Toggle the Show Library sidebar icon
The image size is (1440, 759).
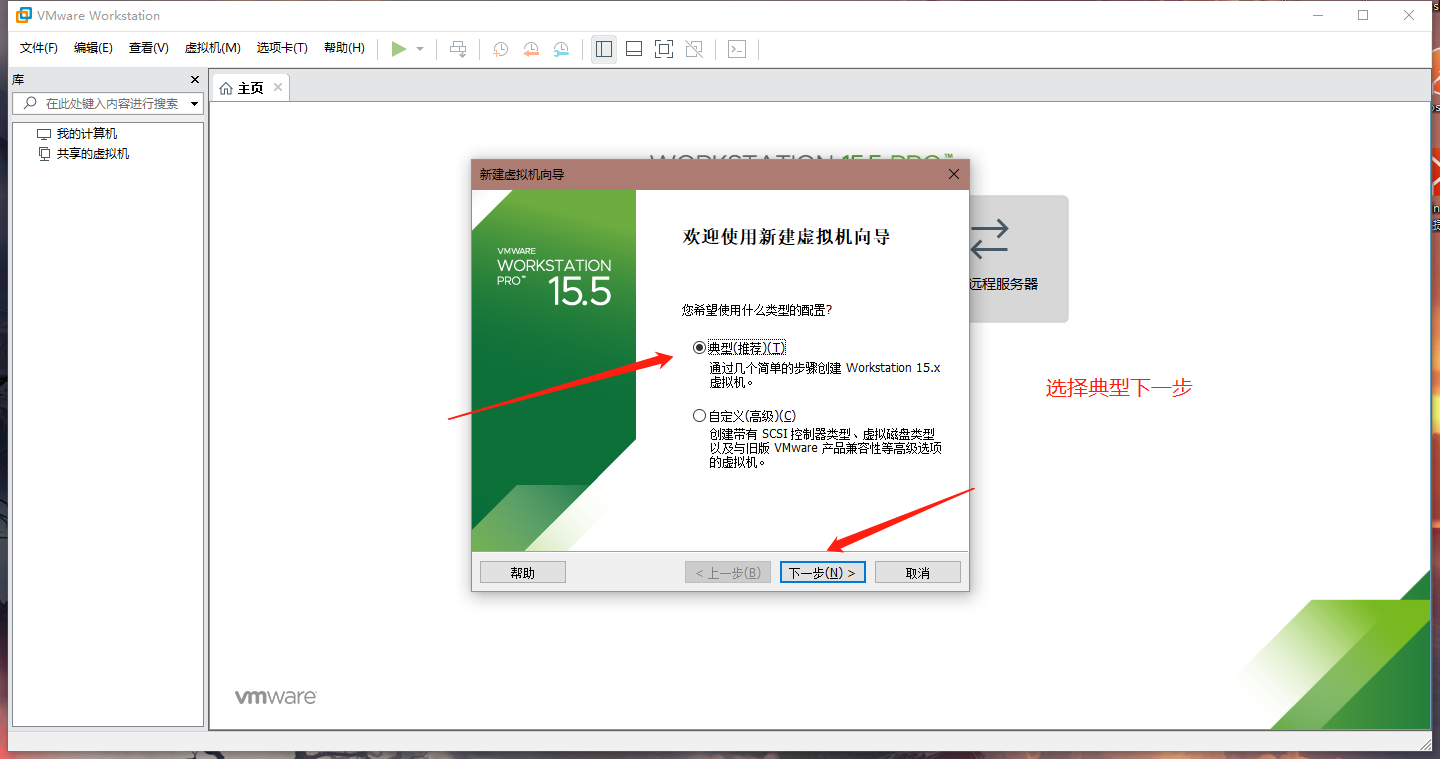pos(603,49)
